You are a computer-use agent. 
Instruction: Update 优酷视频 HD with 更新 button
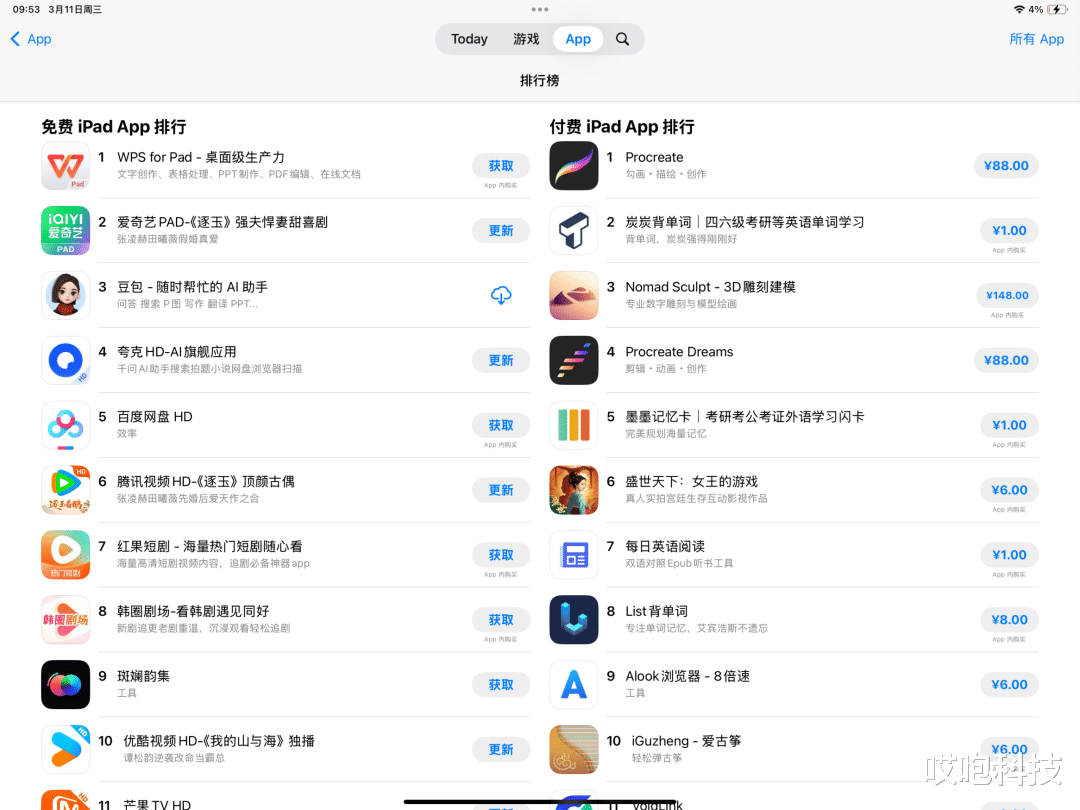coord(501,749)
